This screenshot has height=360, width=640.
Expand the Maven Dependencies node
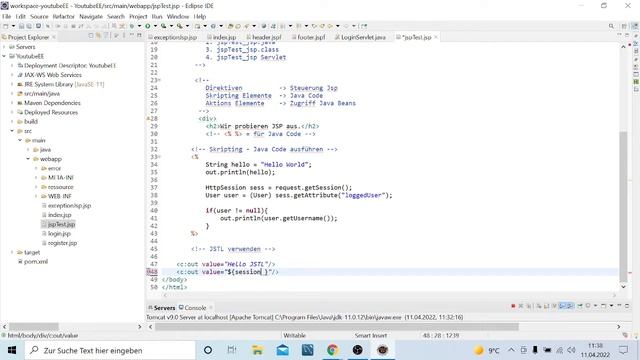(12, 103)
